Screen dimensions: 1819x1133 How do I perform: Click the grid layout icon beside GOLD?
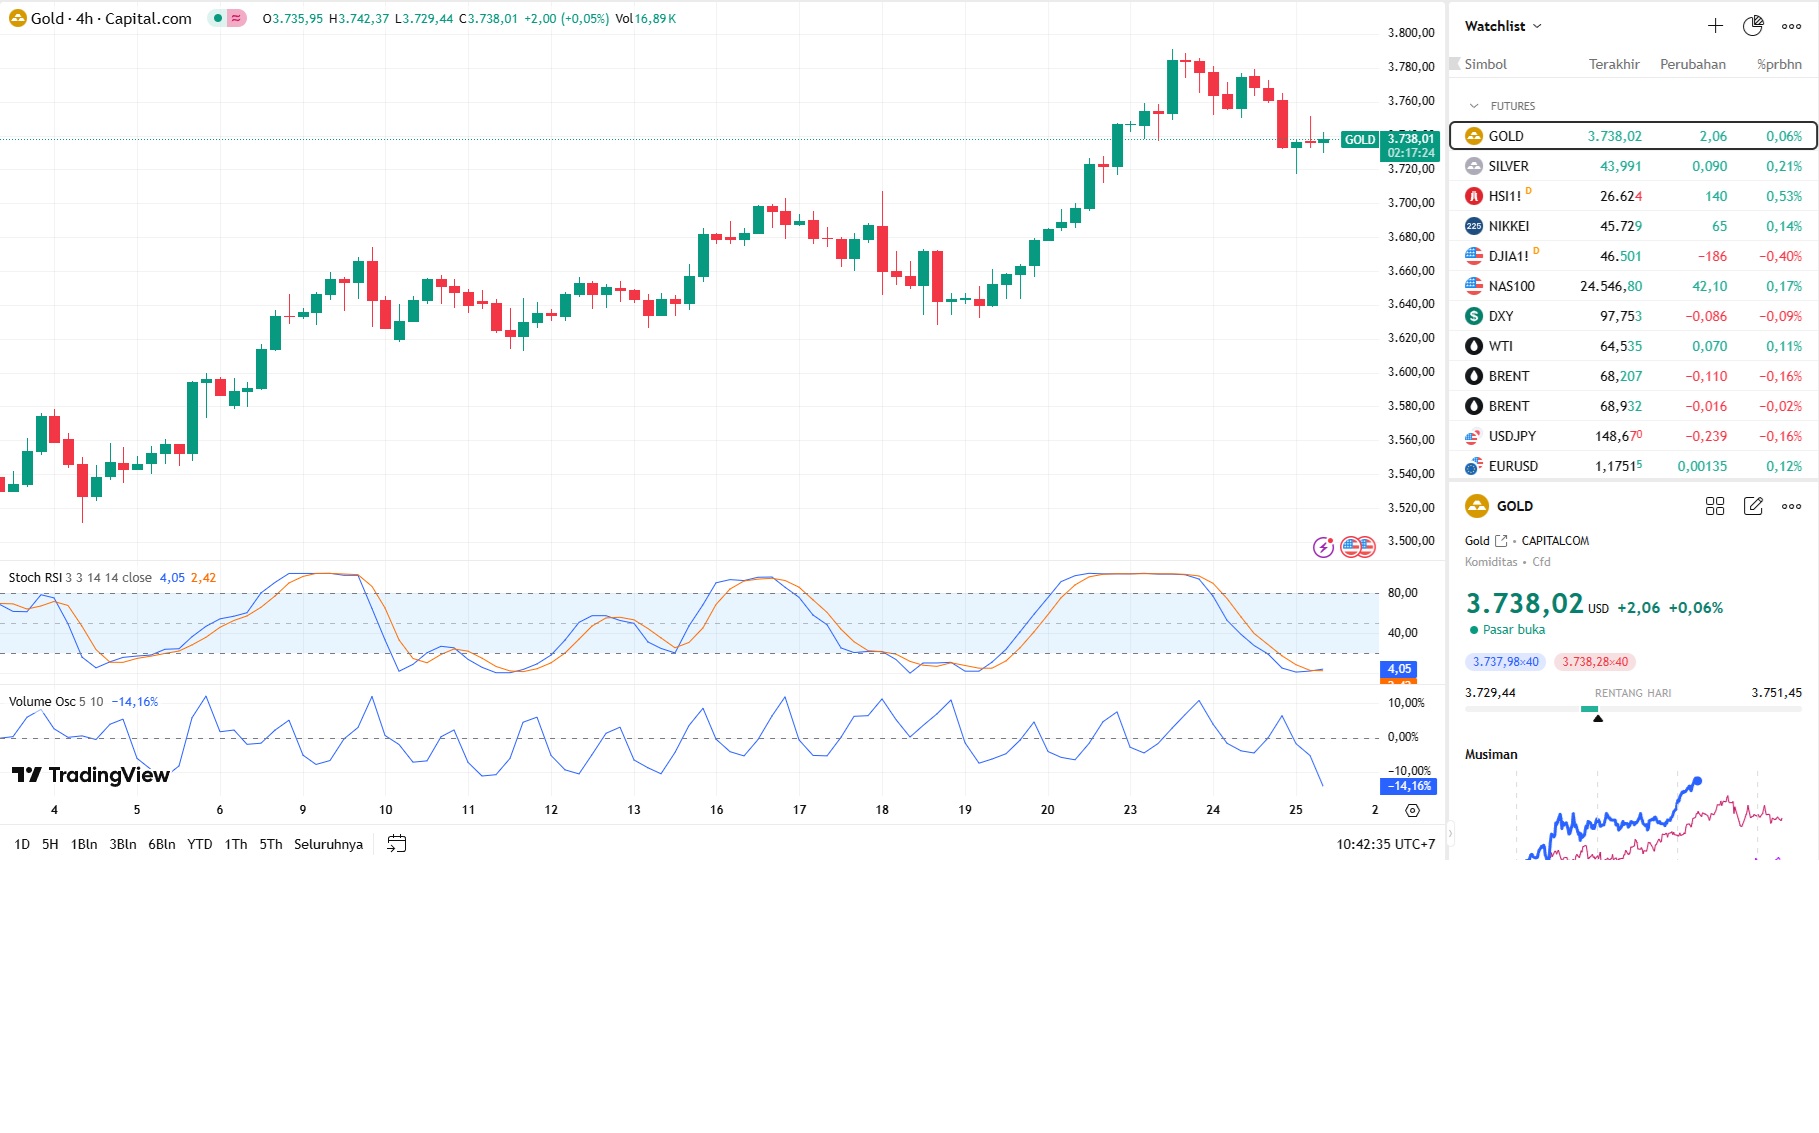point(1714,506)
